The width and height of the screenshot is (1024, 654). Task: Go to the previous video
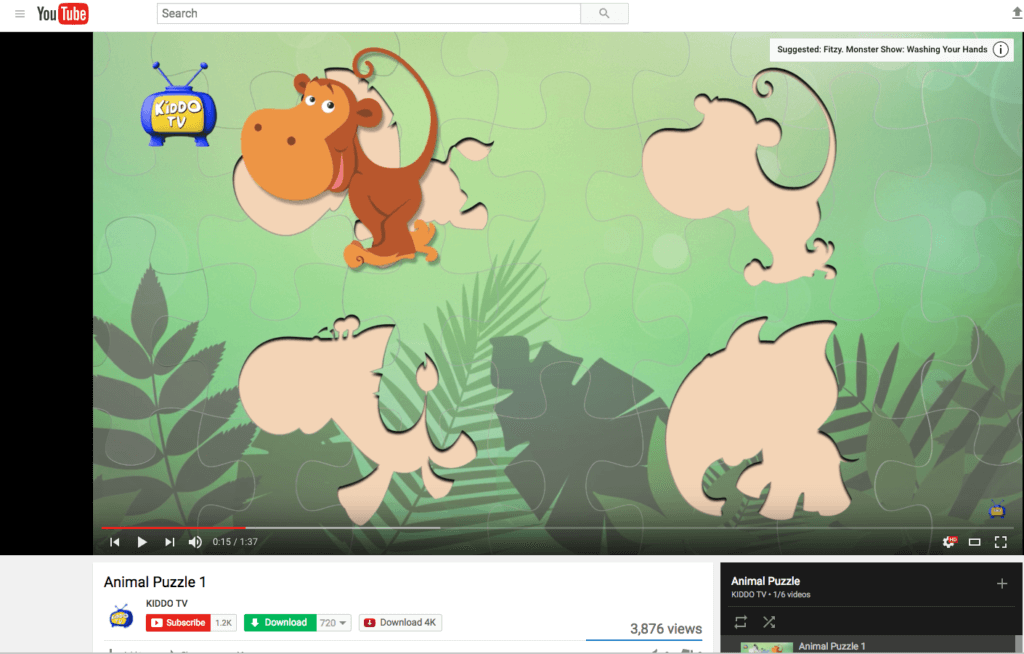tap(115, 542)
